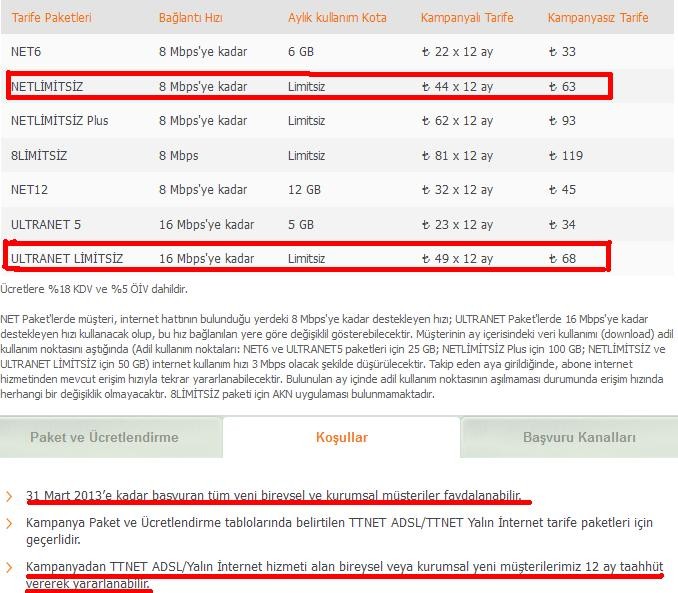The image size is (678, 593).
Task: Open the Paket ve Ücretlendirme tab
Action: [x=104, y=437]
